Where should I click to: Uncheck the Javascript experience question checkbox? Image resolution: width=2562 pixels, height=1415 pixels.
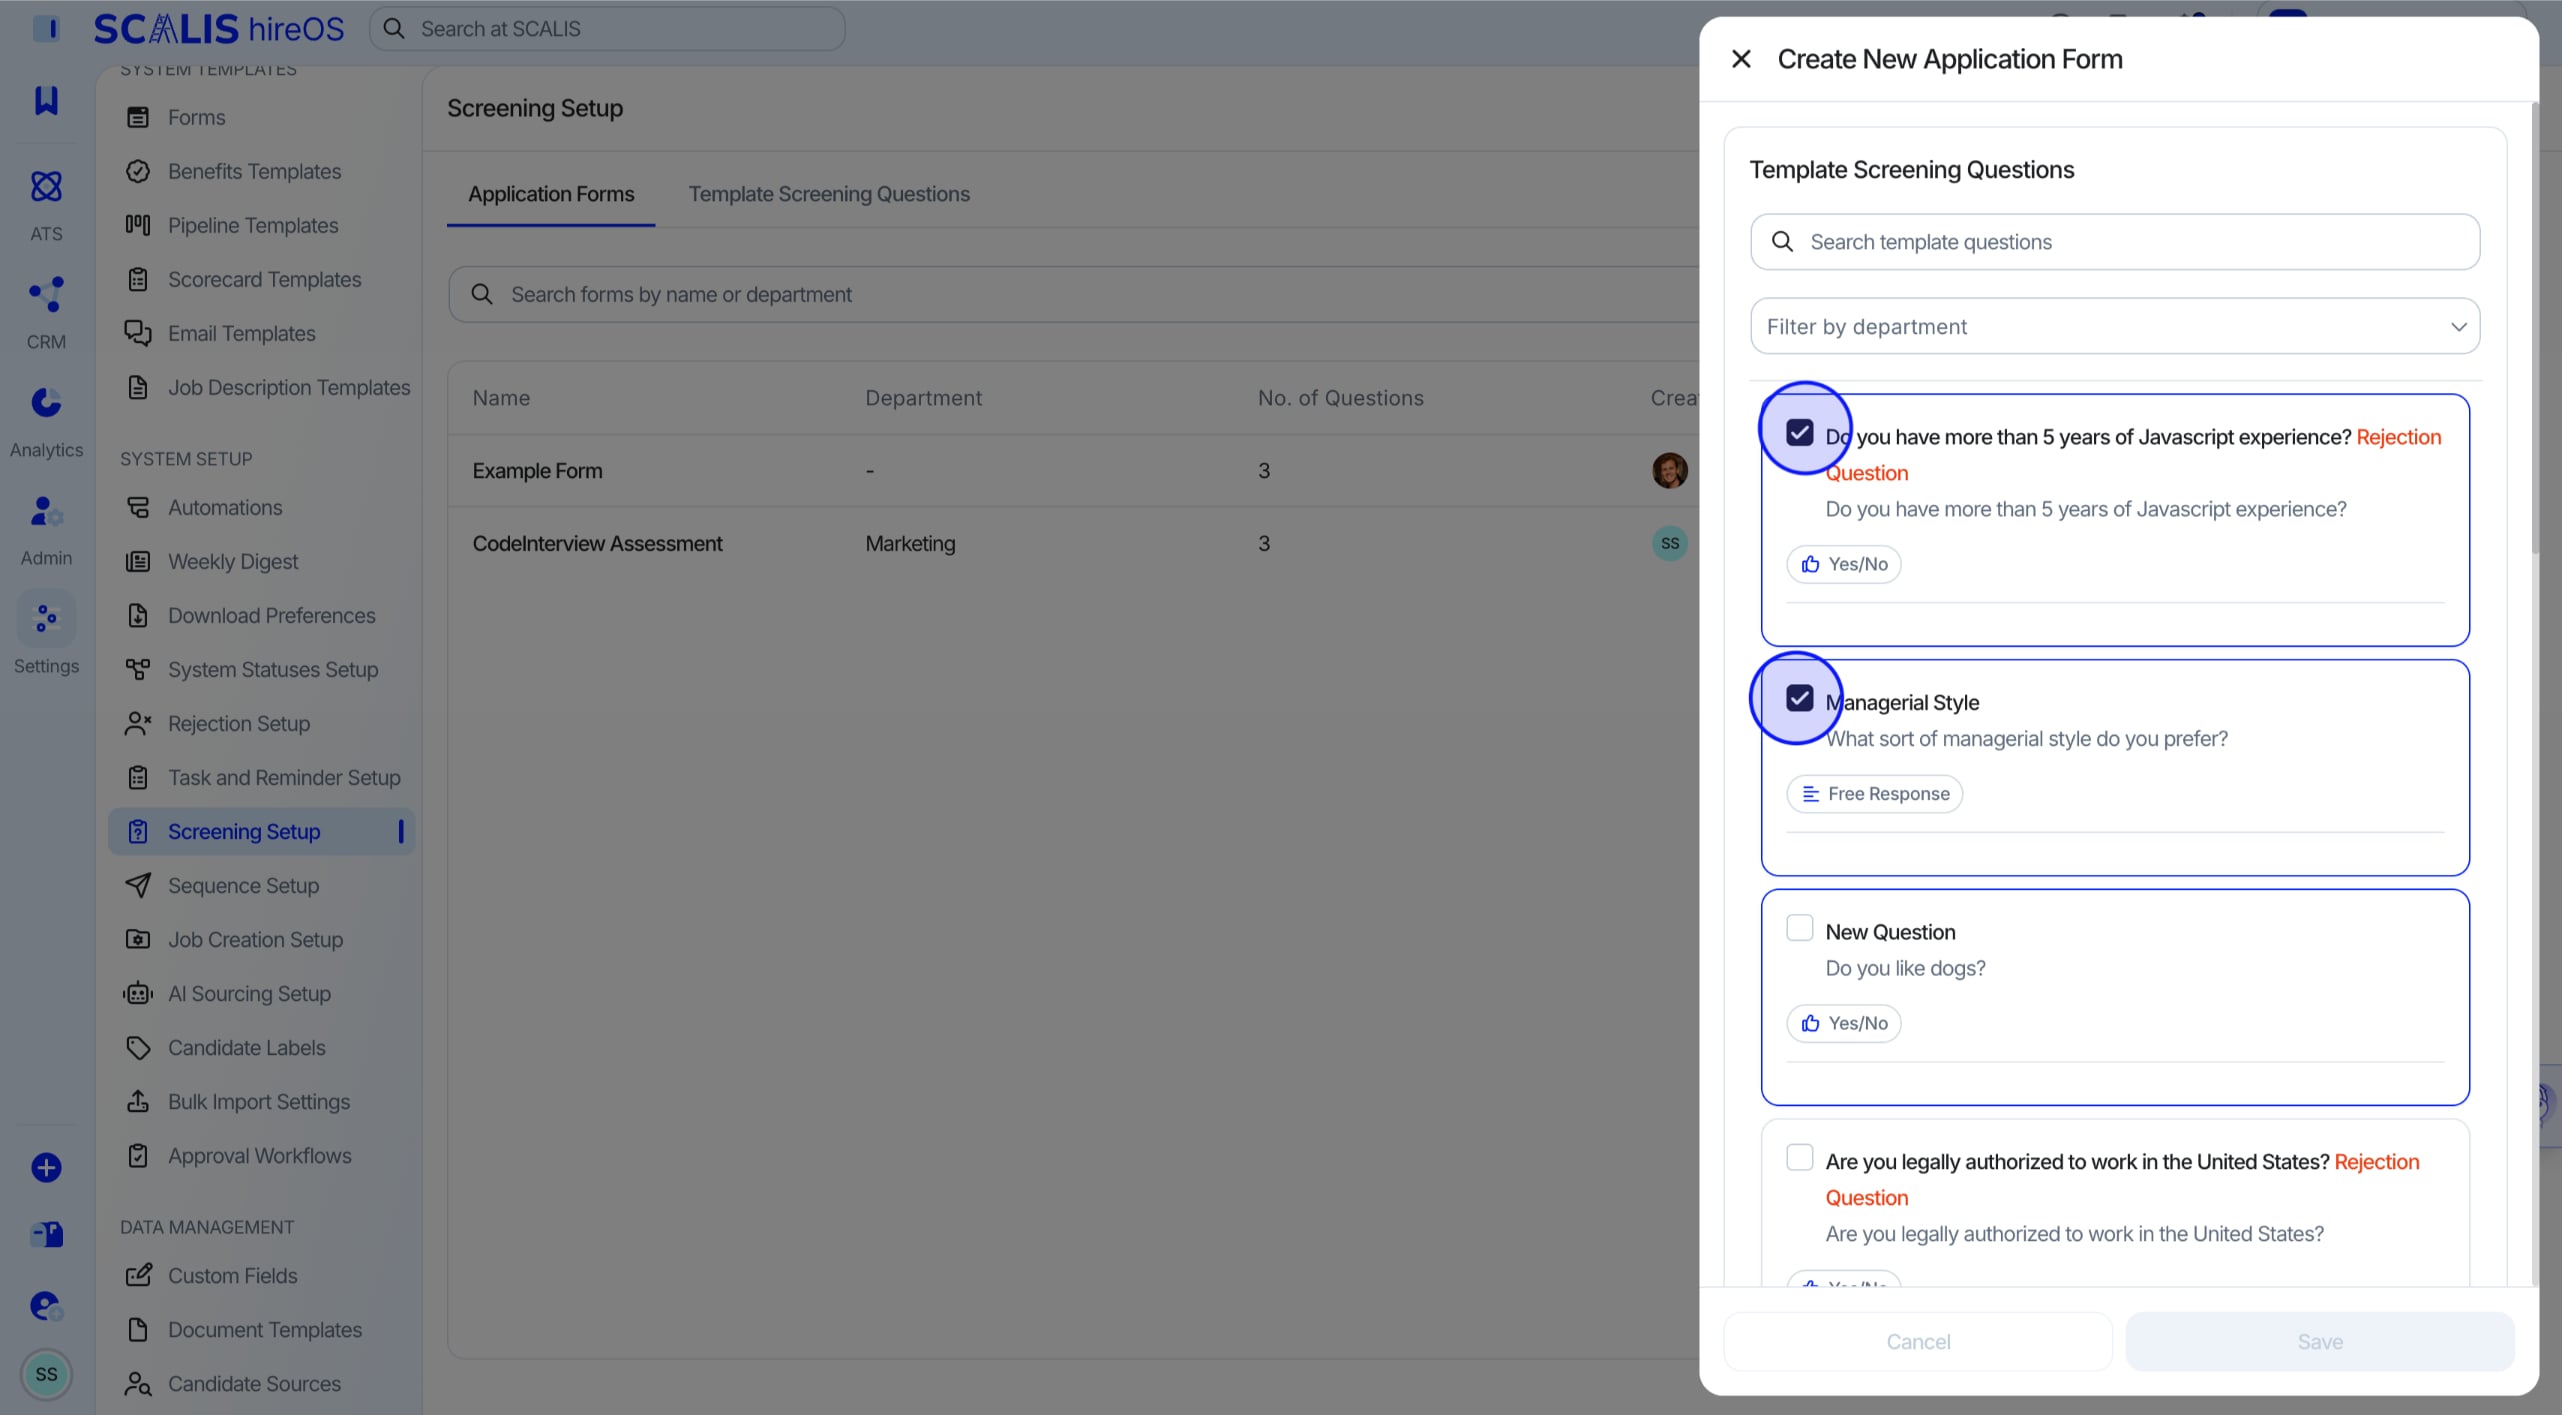(1799, 432)
